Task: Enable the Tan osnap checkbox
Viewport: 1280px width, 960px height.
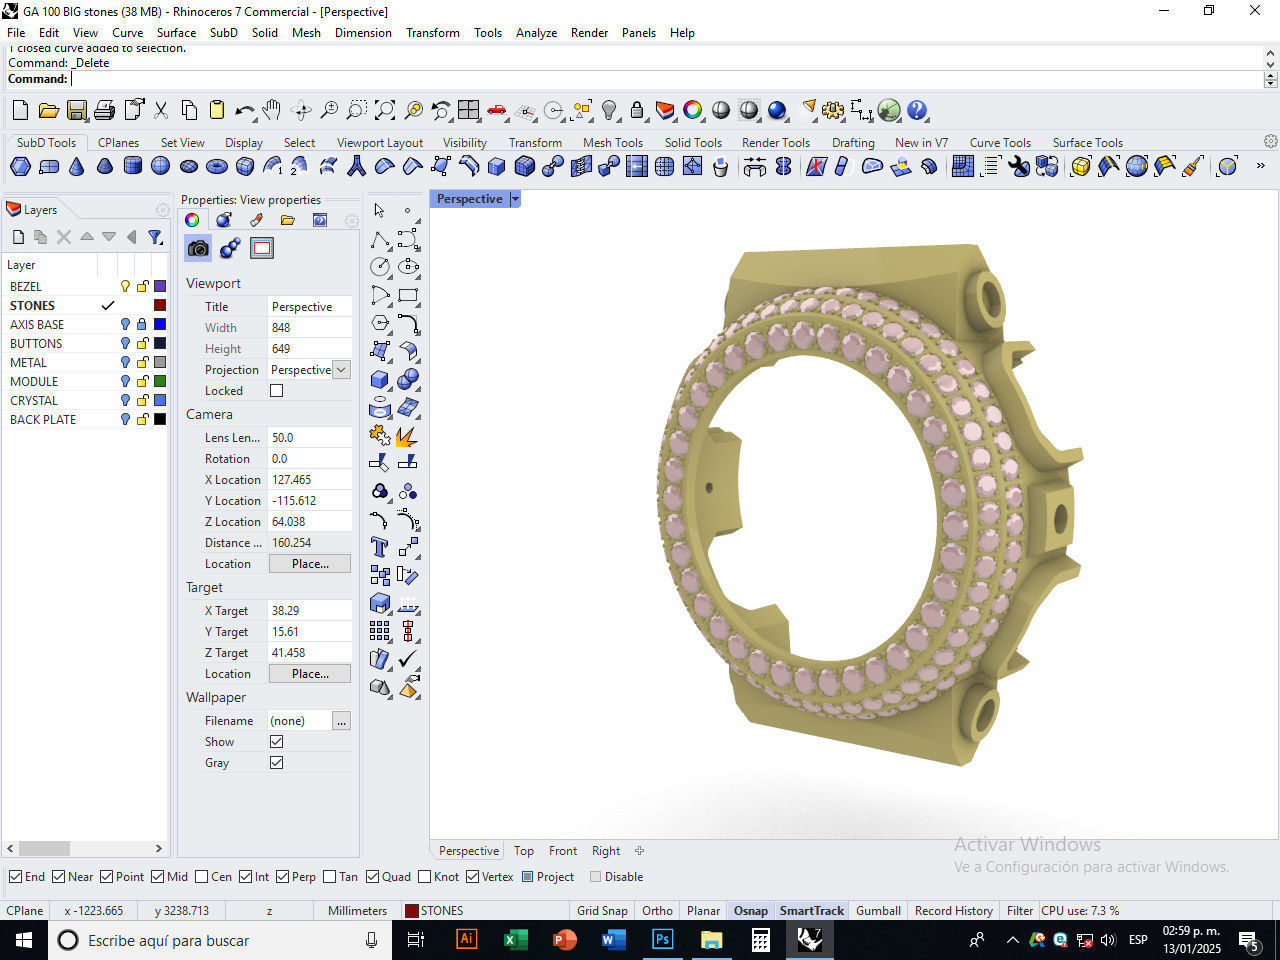Action: [x=330, y=877]
